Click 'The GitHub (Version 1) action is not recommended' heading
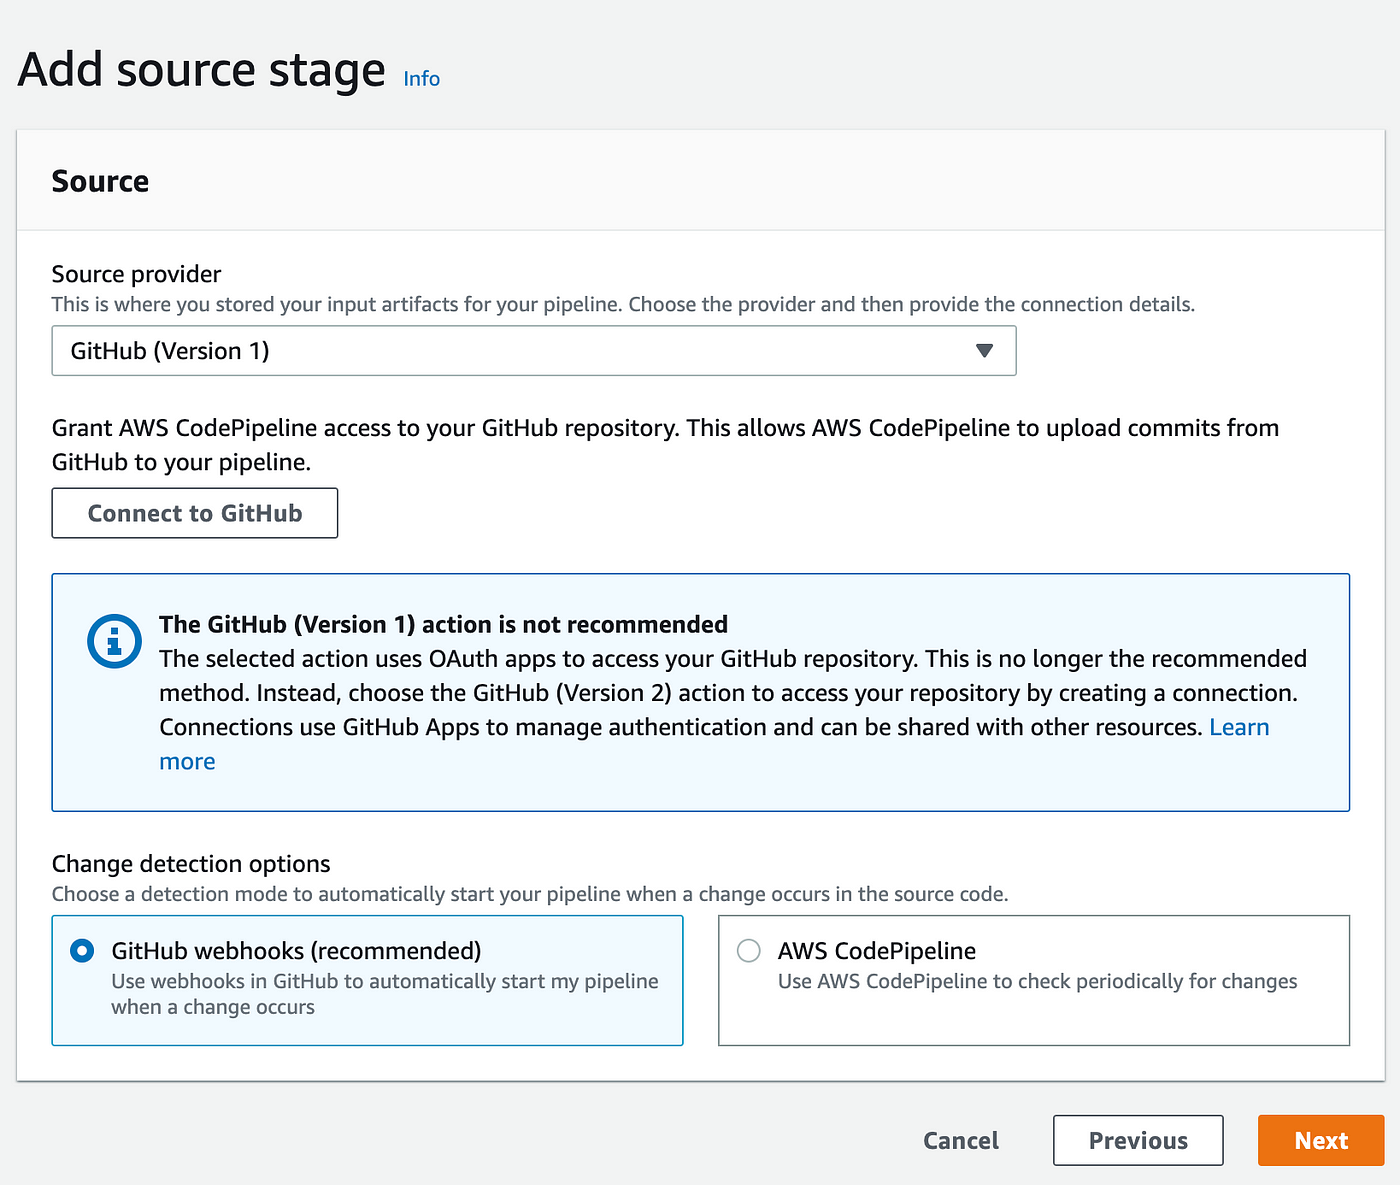This screenshot has width=1400, height=1185. pyautogui.click(x=444, y=624)
